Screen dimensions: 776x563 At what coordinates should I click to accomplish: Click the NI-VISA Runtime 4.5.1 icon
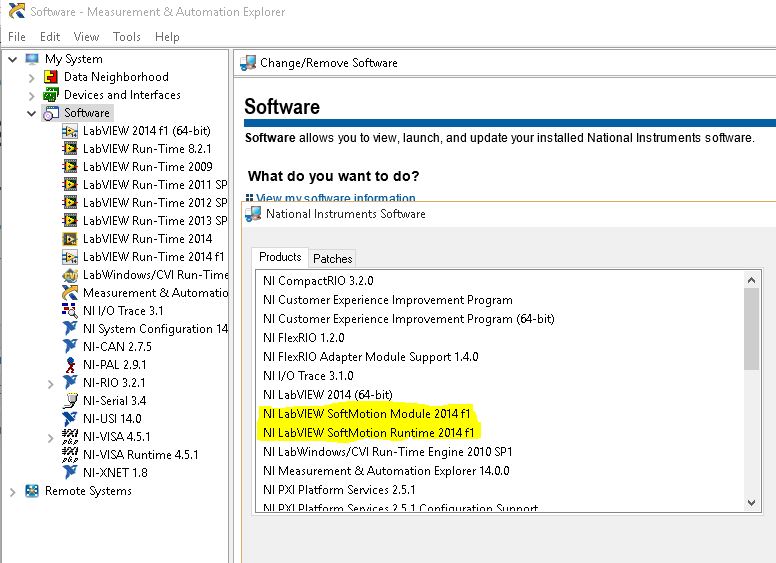[x=70, y=455]
